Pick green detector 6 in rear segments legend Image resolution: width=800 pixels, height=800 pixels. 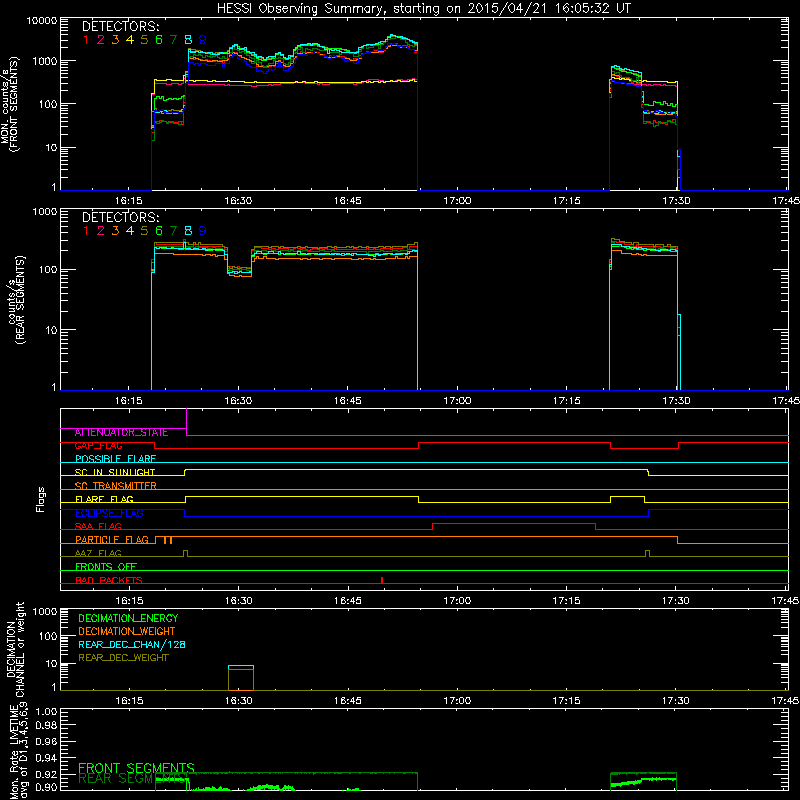pyautogui.click(x=159, y=231)
